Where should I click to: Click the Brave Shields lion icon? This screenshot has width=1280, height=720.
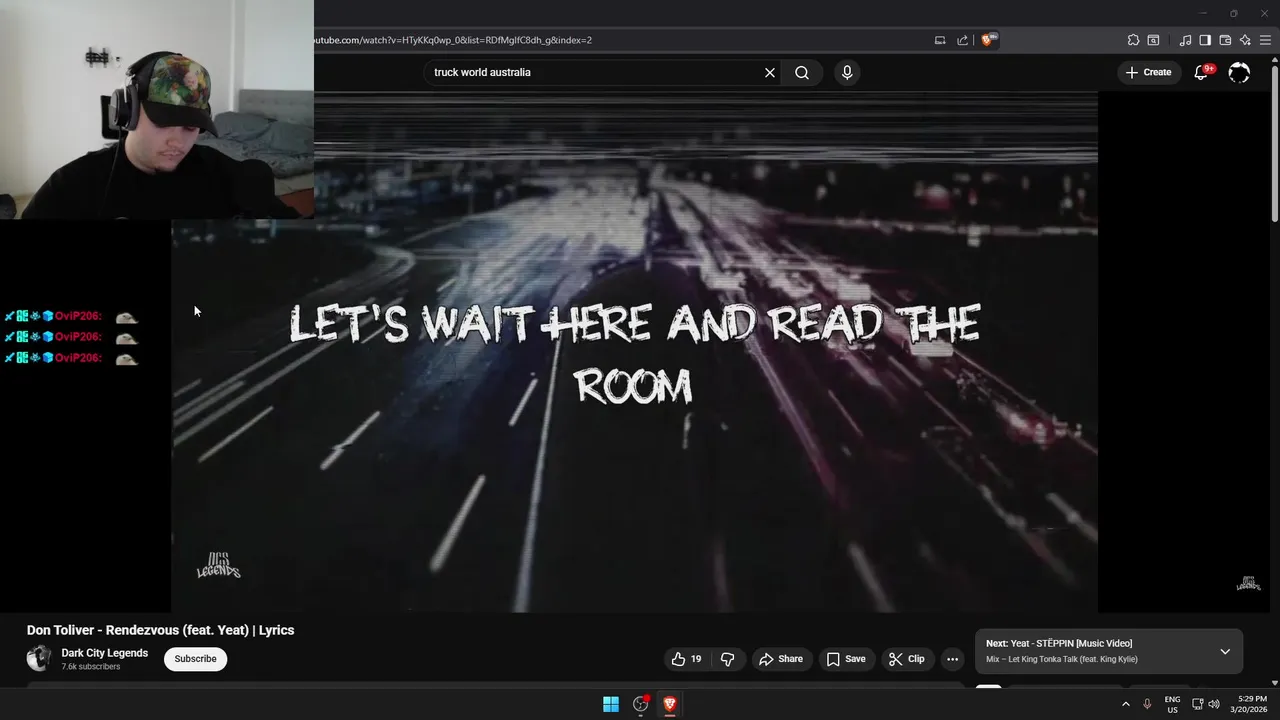(988, 40)
